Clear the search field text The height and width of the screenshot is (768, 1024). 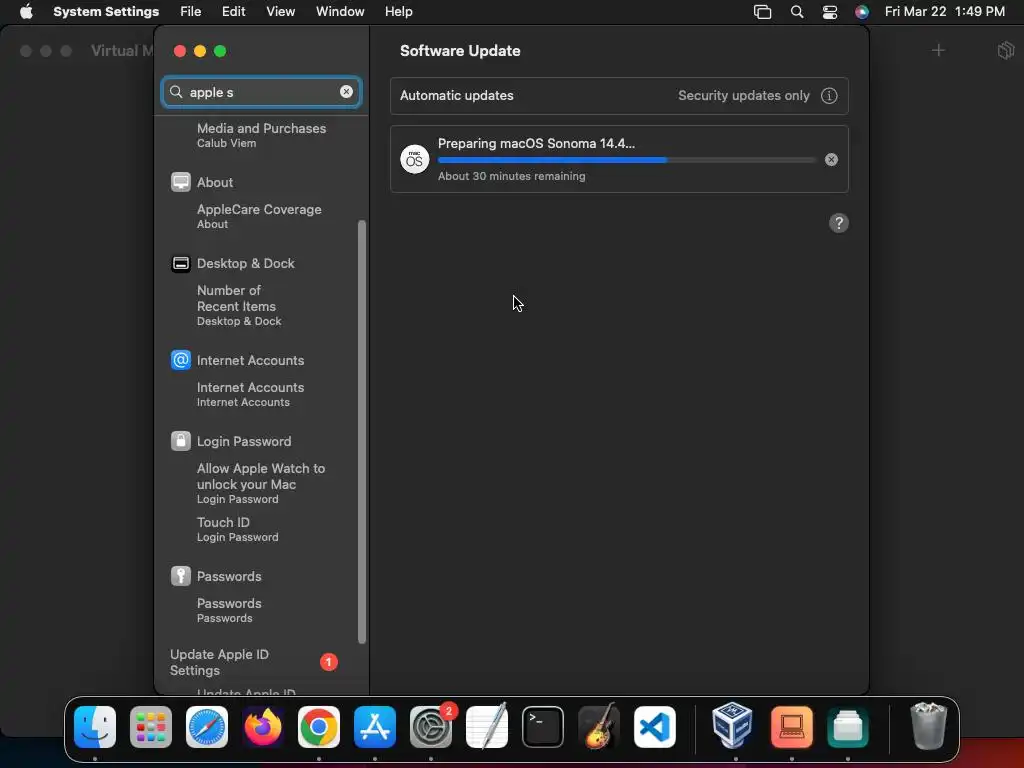[346, 92]
